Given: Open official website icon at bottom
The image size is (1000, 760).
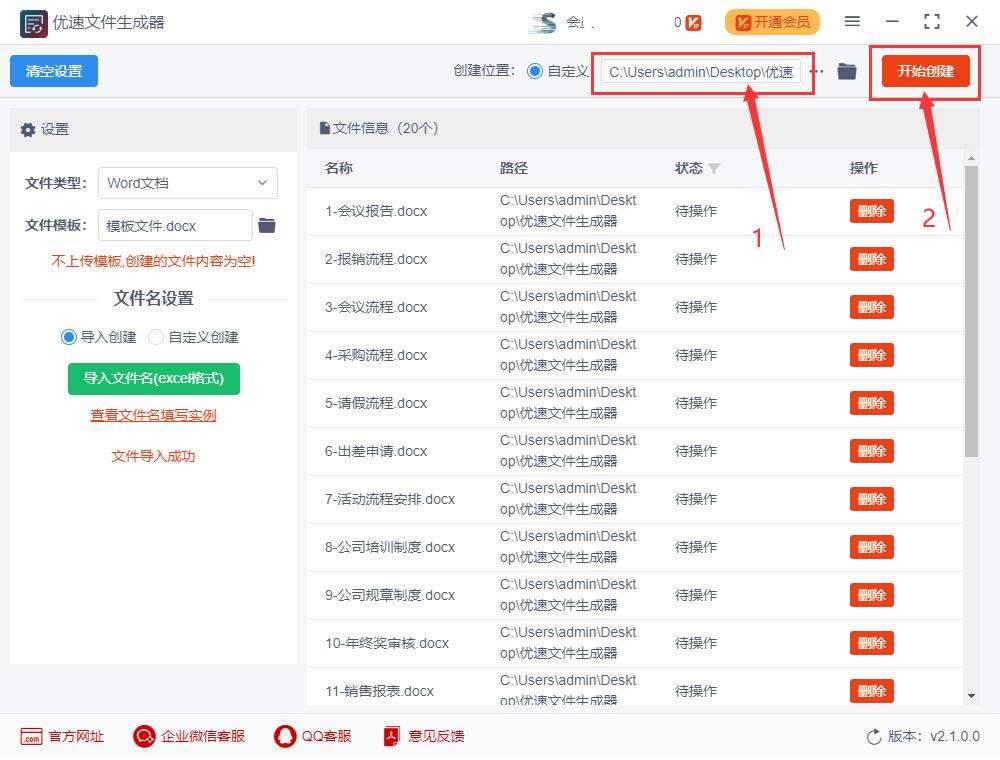Looking at the screenshot, I should 31,736.
